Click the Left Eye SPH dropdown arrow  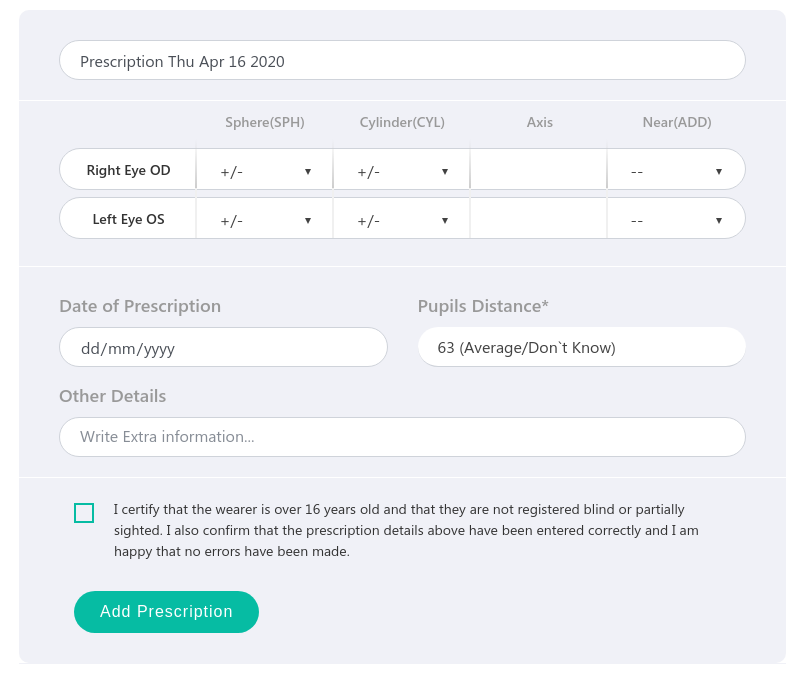(x=308, y=221)
